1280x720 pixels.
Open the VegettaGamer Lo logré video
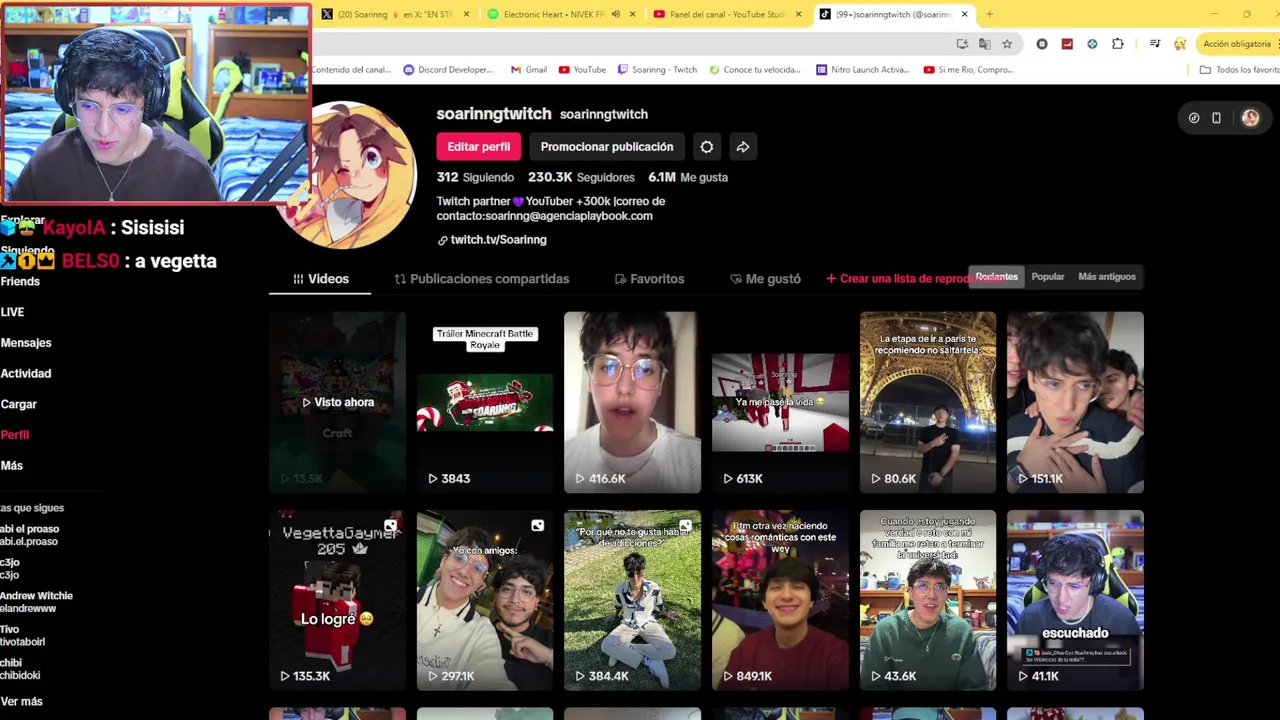point(337,600)
